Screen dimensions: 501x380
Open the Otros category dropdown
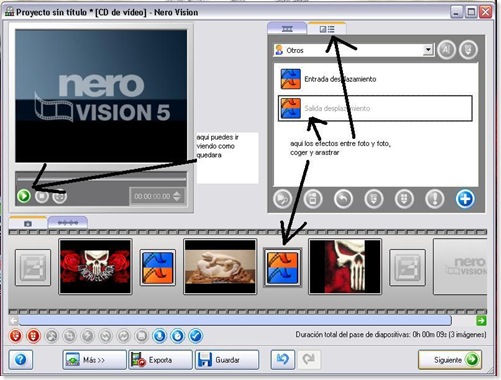click(428, 50)
